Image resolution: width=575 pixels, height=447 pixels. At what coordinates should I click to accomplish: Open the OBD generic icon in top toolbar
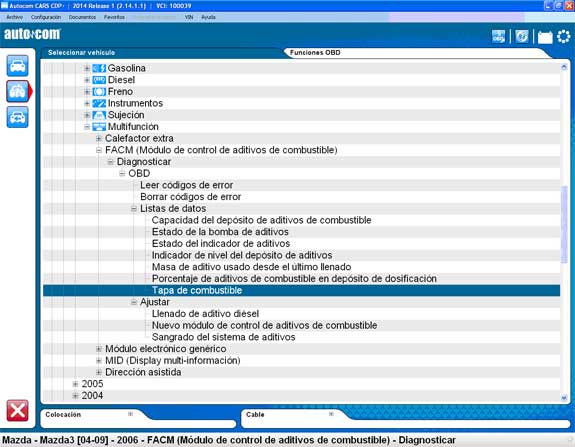click(498, 37)
